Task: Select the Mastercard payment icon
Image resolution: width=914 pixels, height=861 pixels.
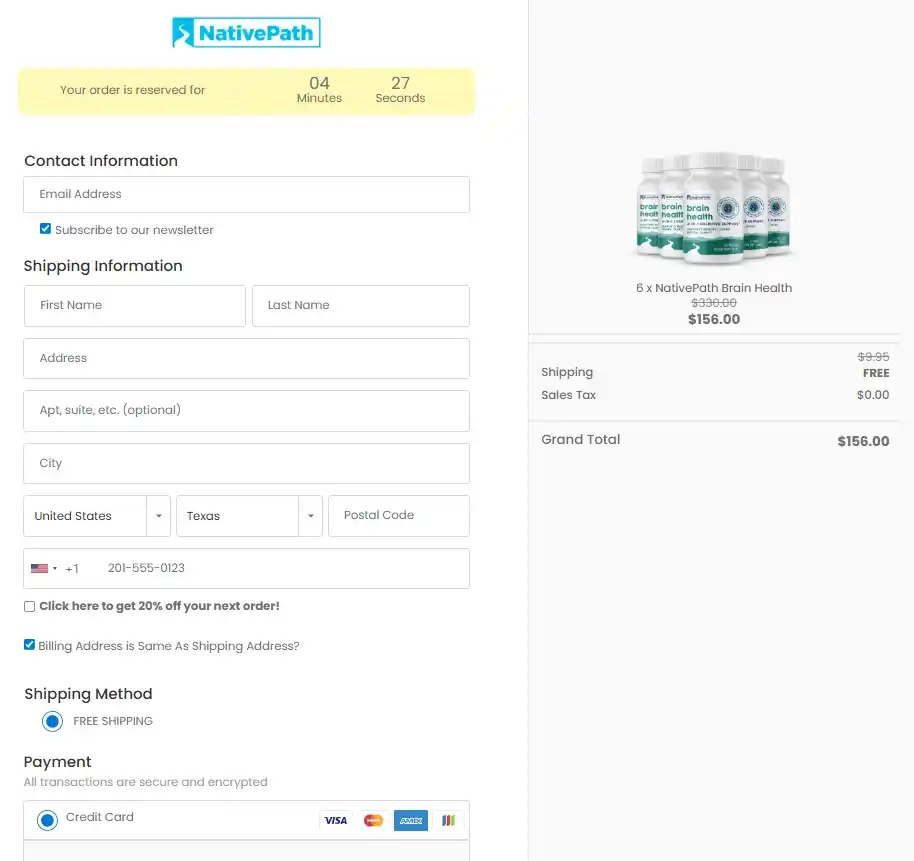Action: pos(373,819)
